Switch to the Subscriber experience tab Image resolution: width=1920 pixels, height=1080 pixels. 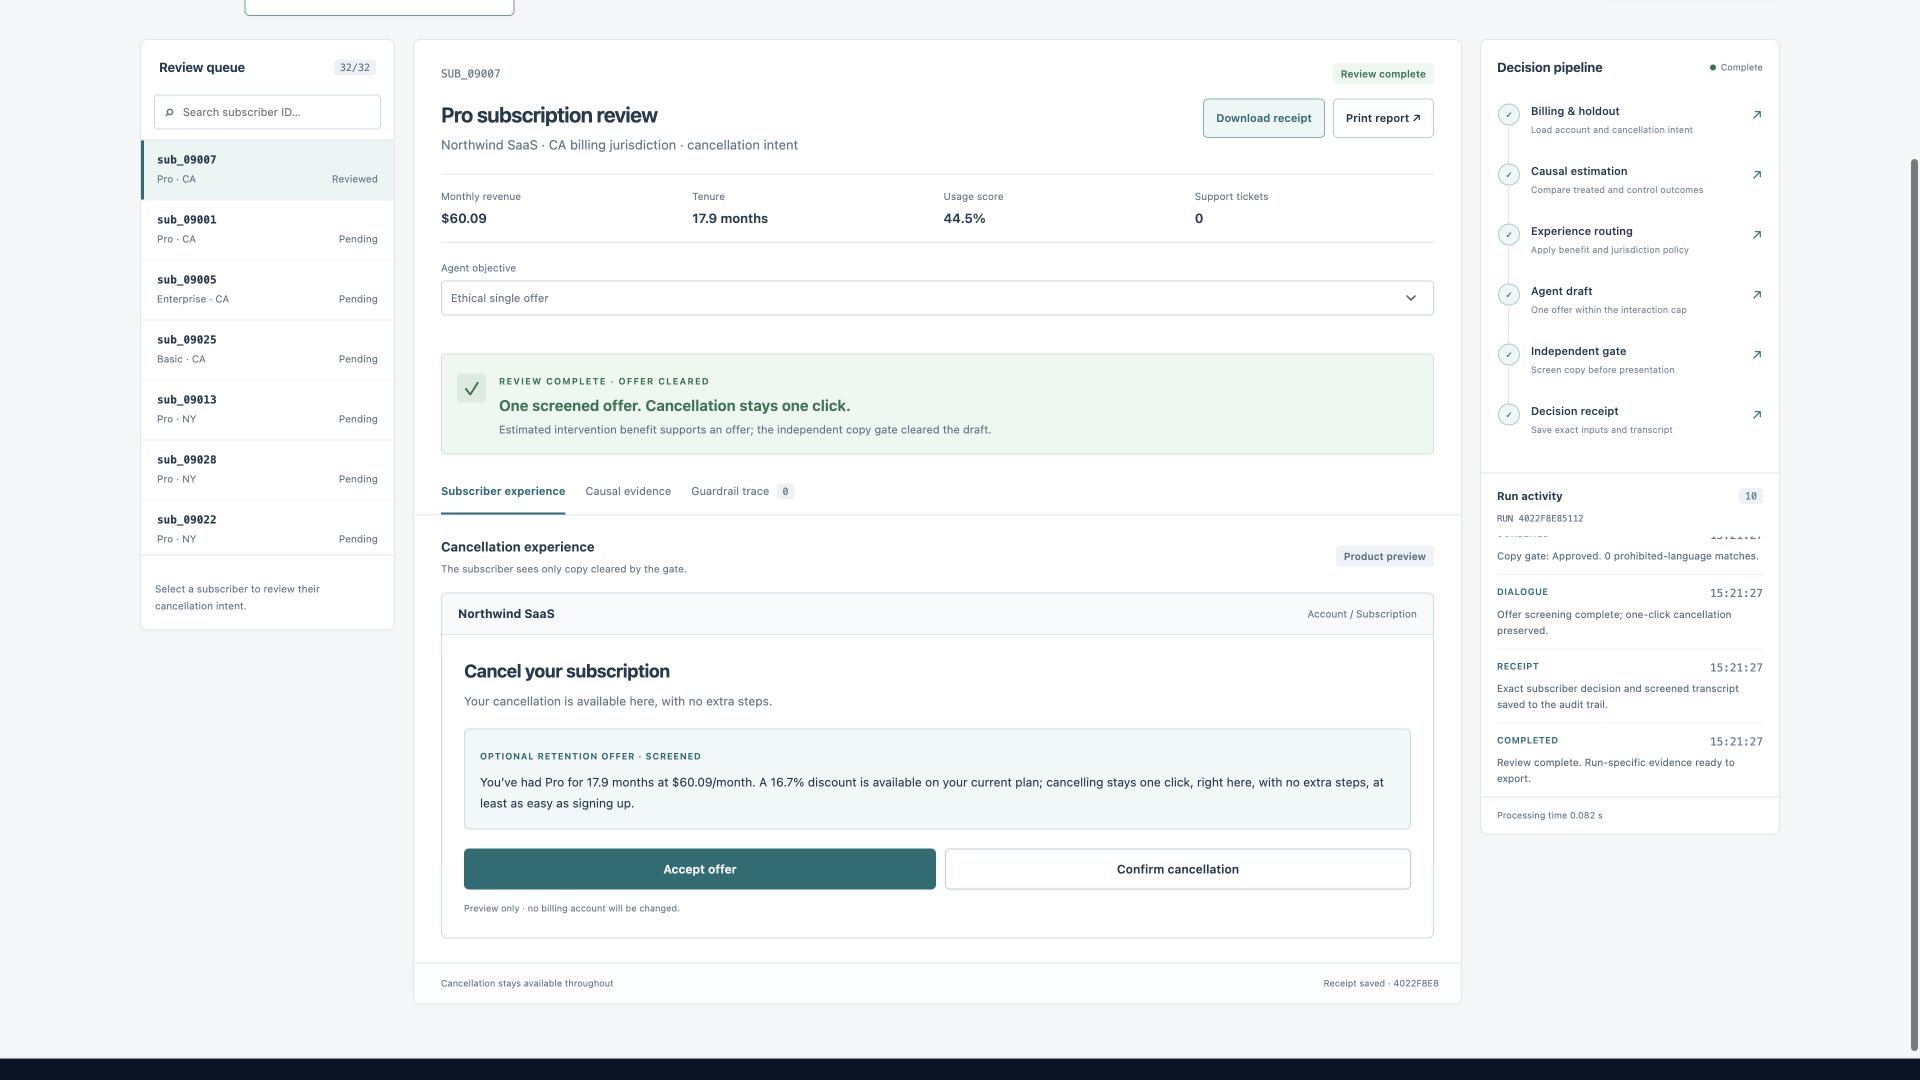(x=503, y=492)
